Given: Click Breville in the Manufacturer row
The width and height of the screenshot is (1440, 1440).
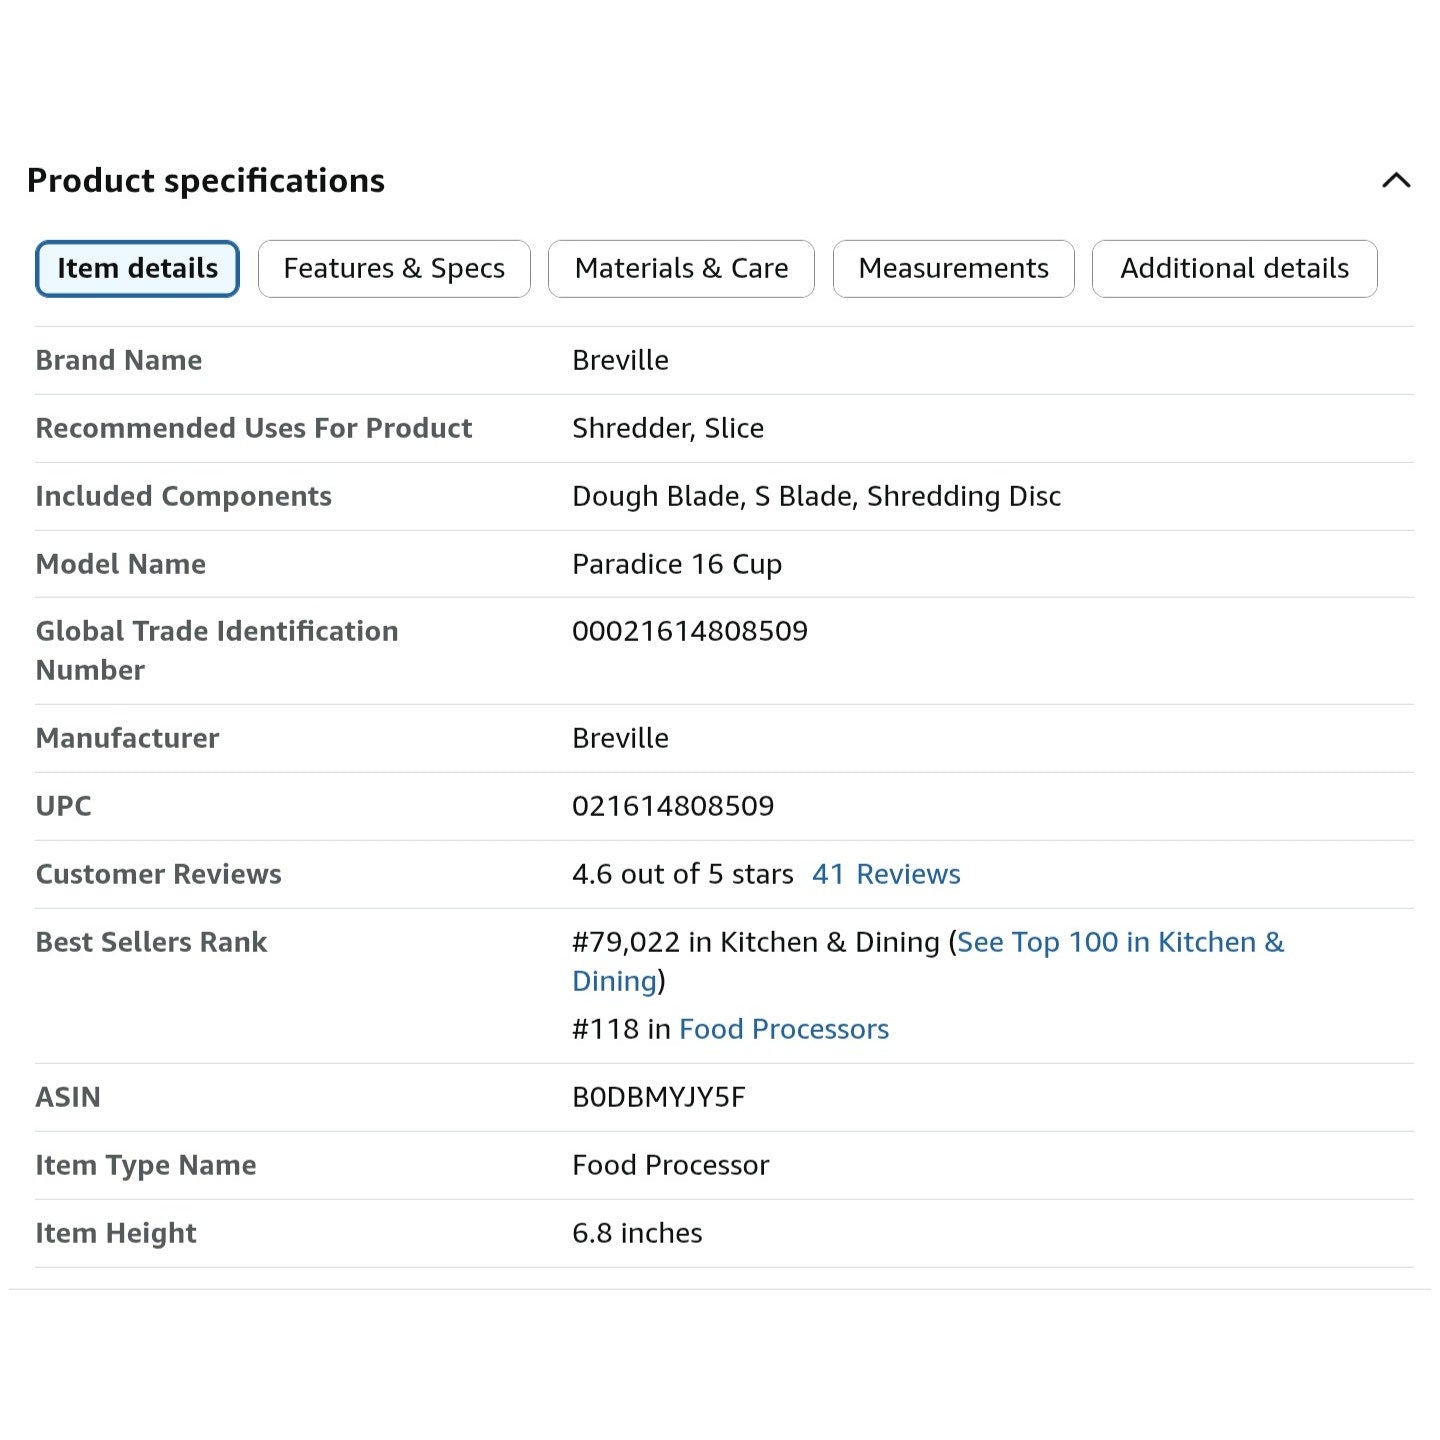Looking at the screenshot, I should click(x=620, y=738).
